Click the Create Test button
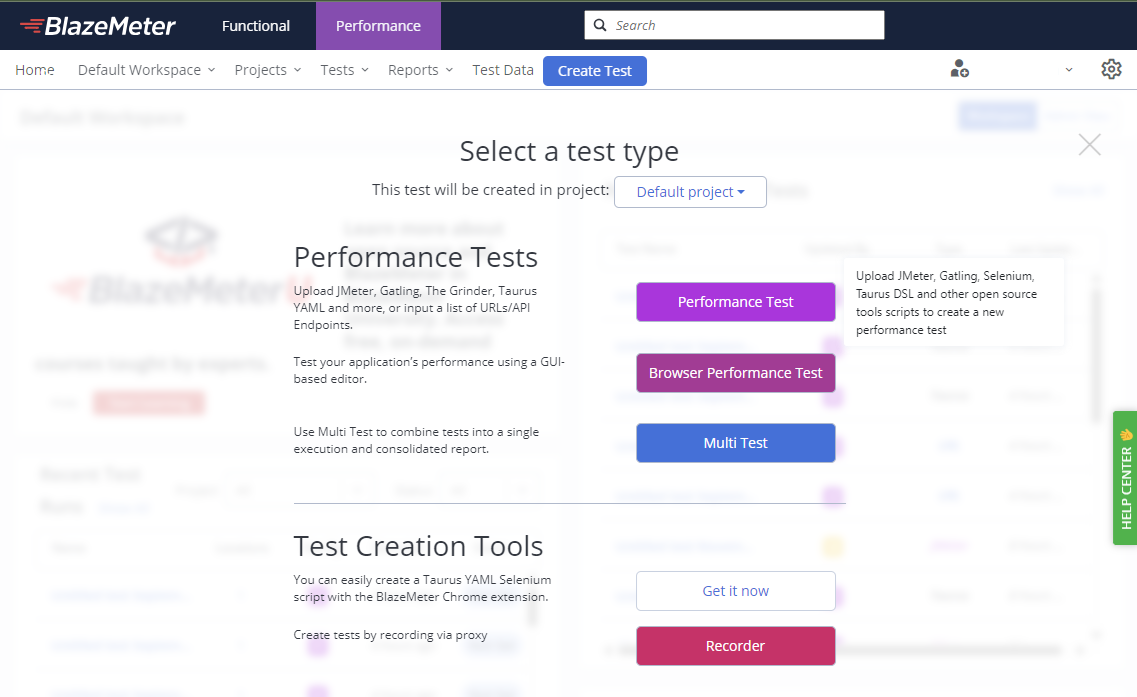 point(595,71)
